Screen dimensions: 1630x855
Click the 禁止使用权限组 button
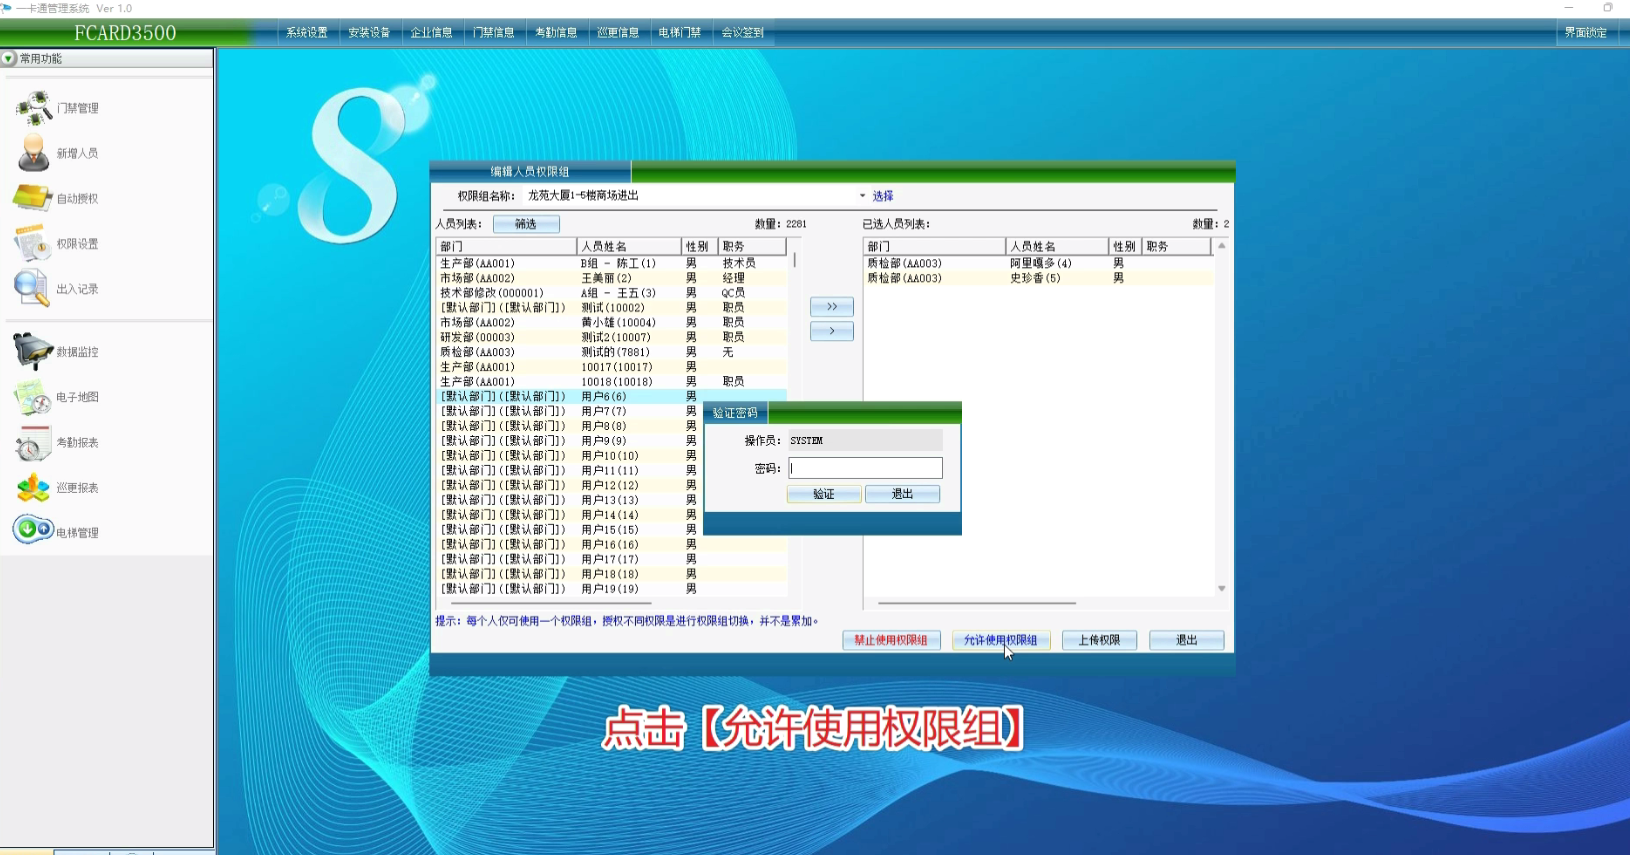pos(891,640)
